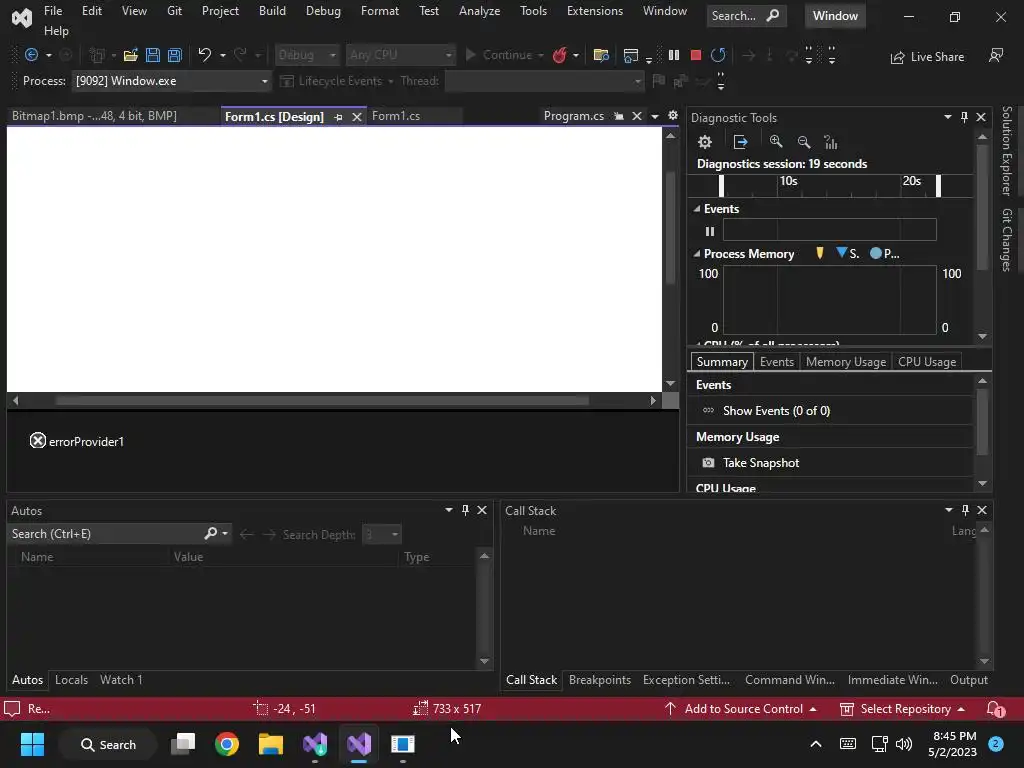
Task: Open the collapsed Solution Explorer side tab
Action: 1007,151
